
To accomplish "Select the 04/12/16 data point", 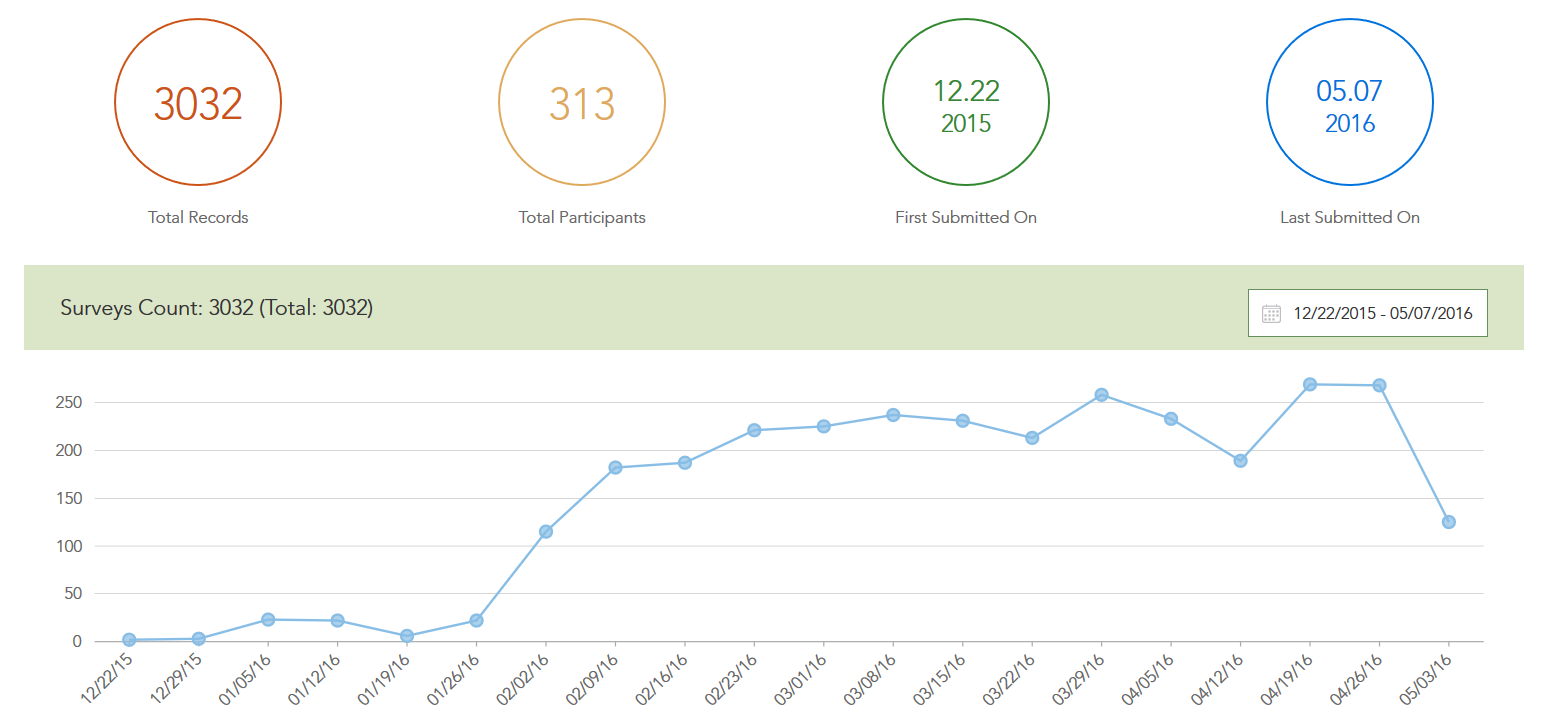I will tap(1240, 461).
